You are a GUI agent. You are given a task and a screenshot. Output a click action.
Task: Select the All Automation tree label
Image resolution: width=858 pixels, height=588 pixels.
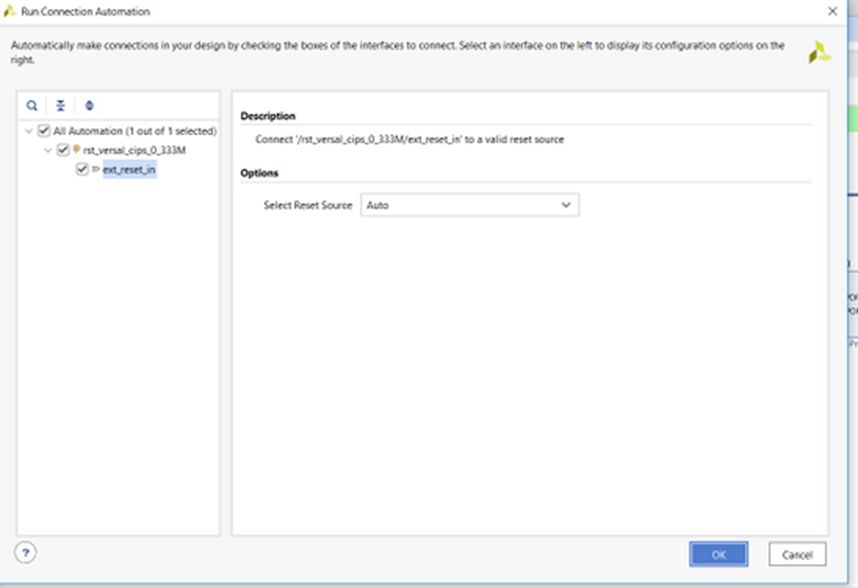coord(135,131)
